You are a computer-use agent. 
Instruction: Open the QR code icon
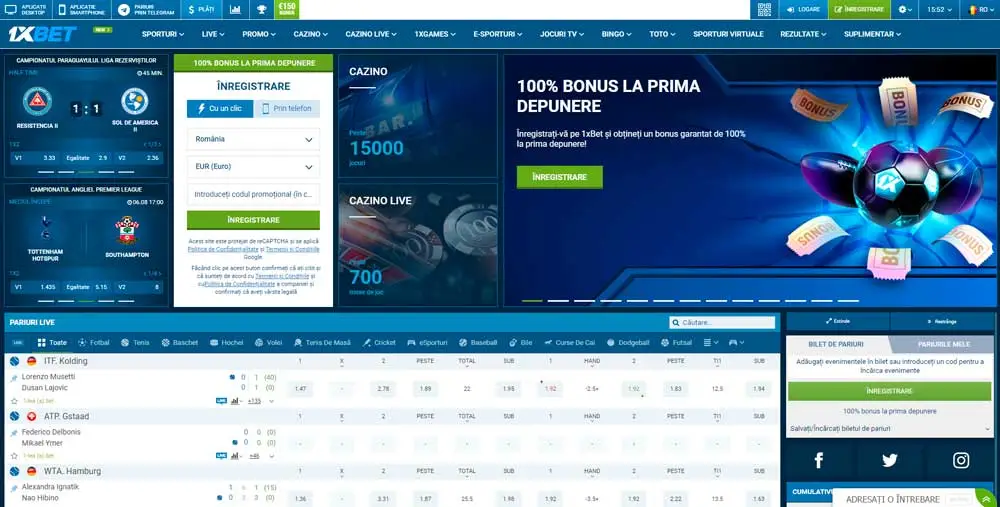[764, 10]
